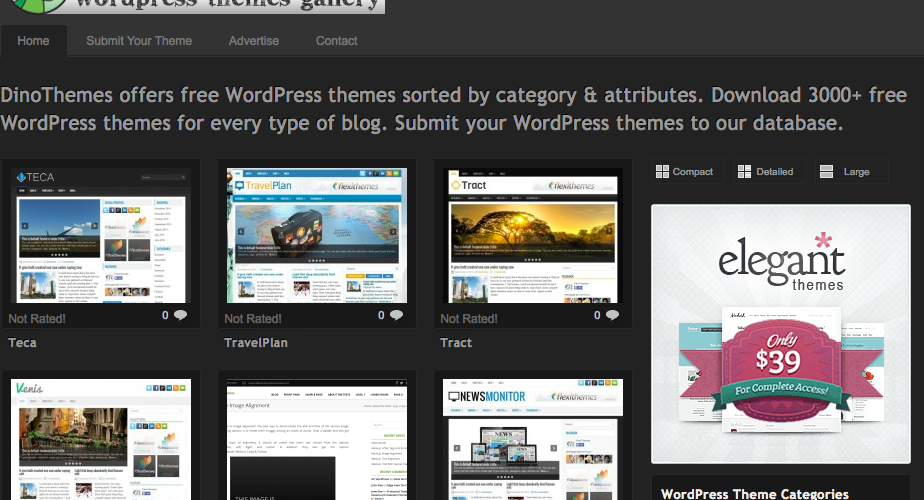This screenshot has width=924, height=500.
Task: Switch to Large view layout
Action: coord(852,172)
